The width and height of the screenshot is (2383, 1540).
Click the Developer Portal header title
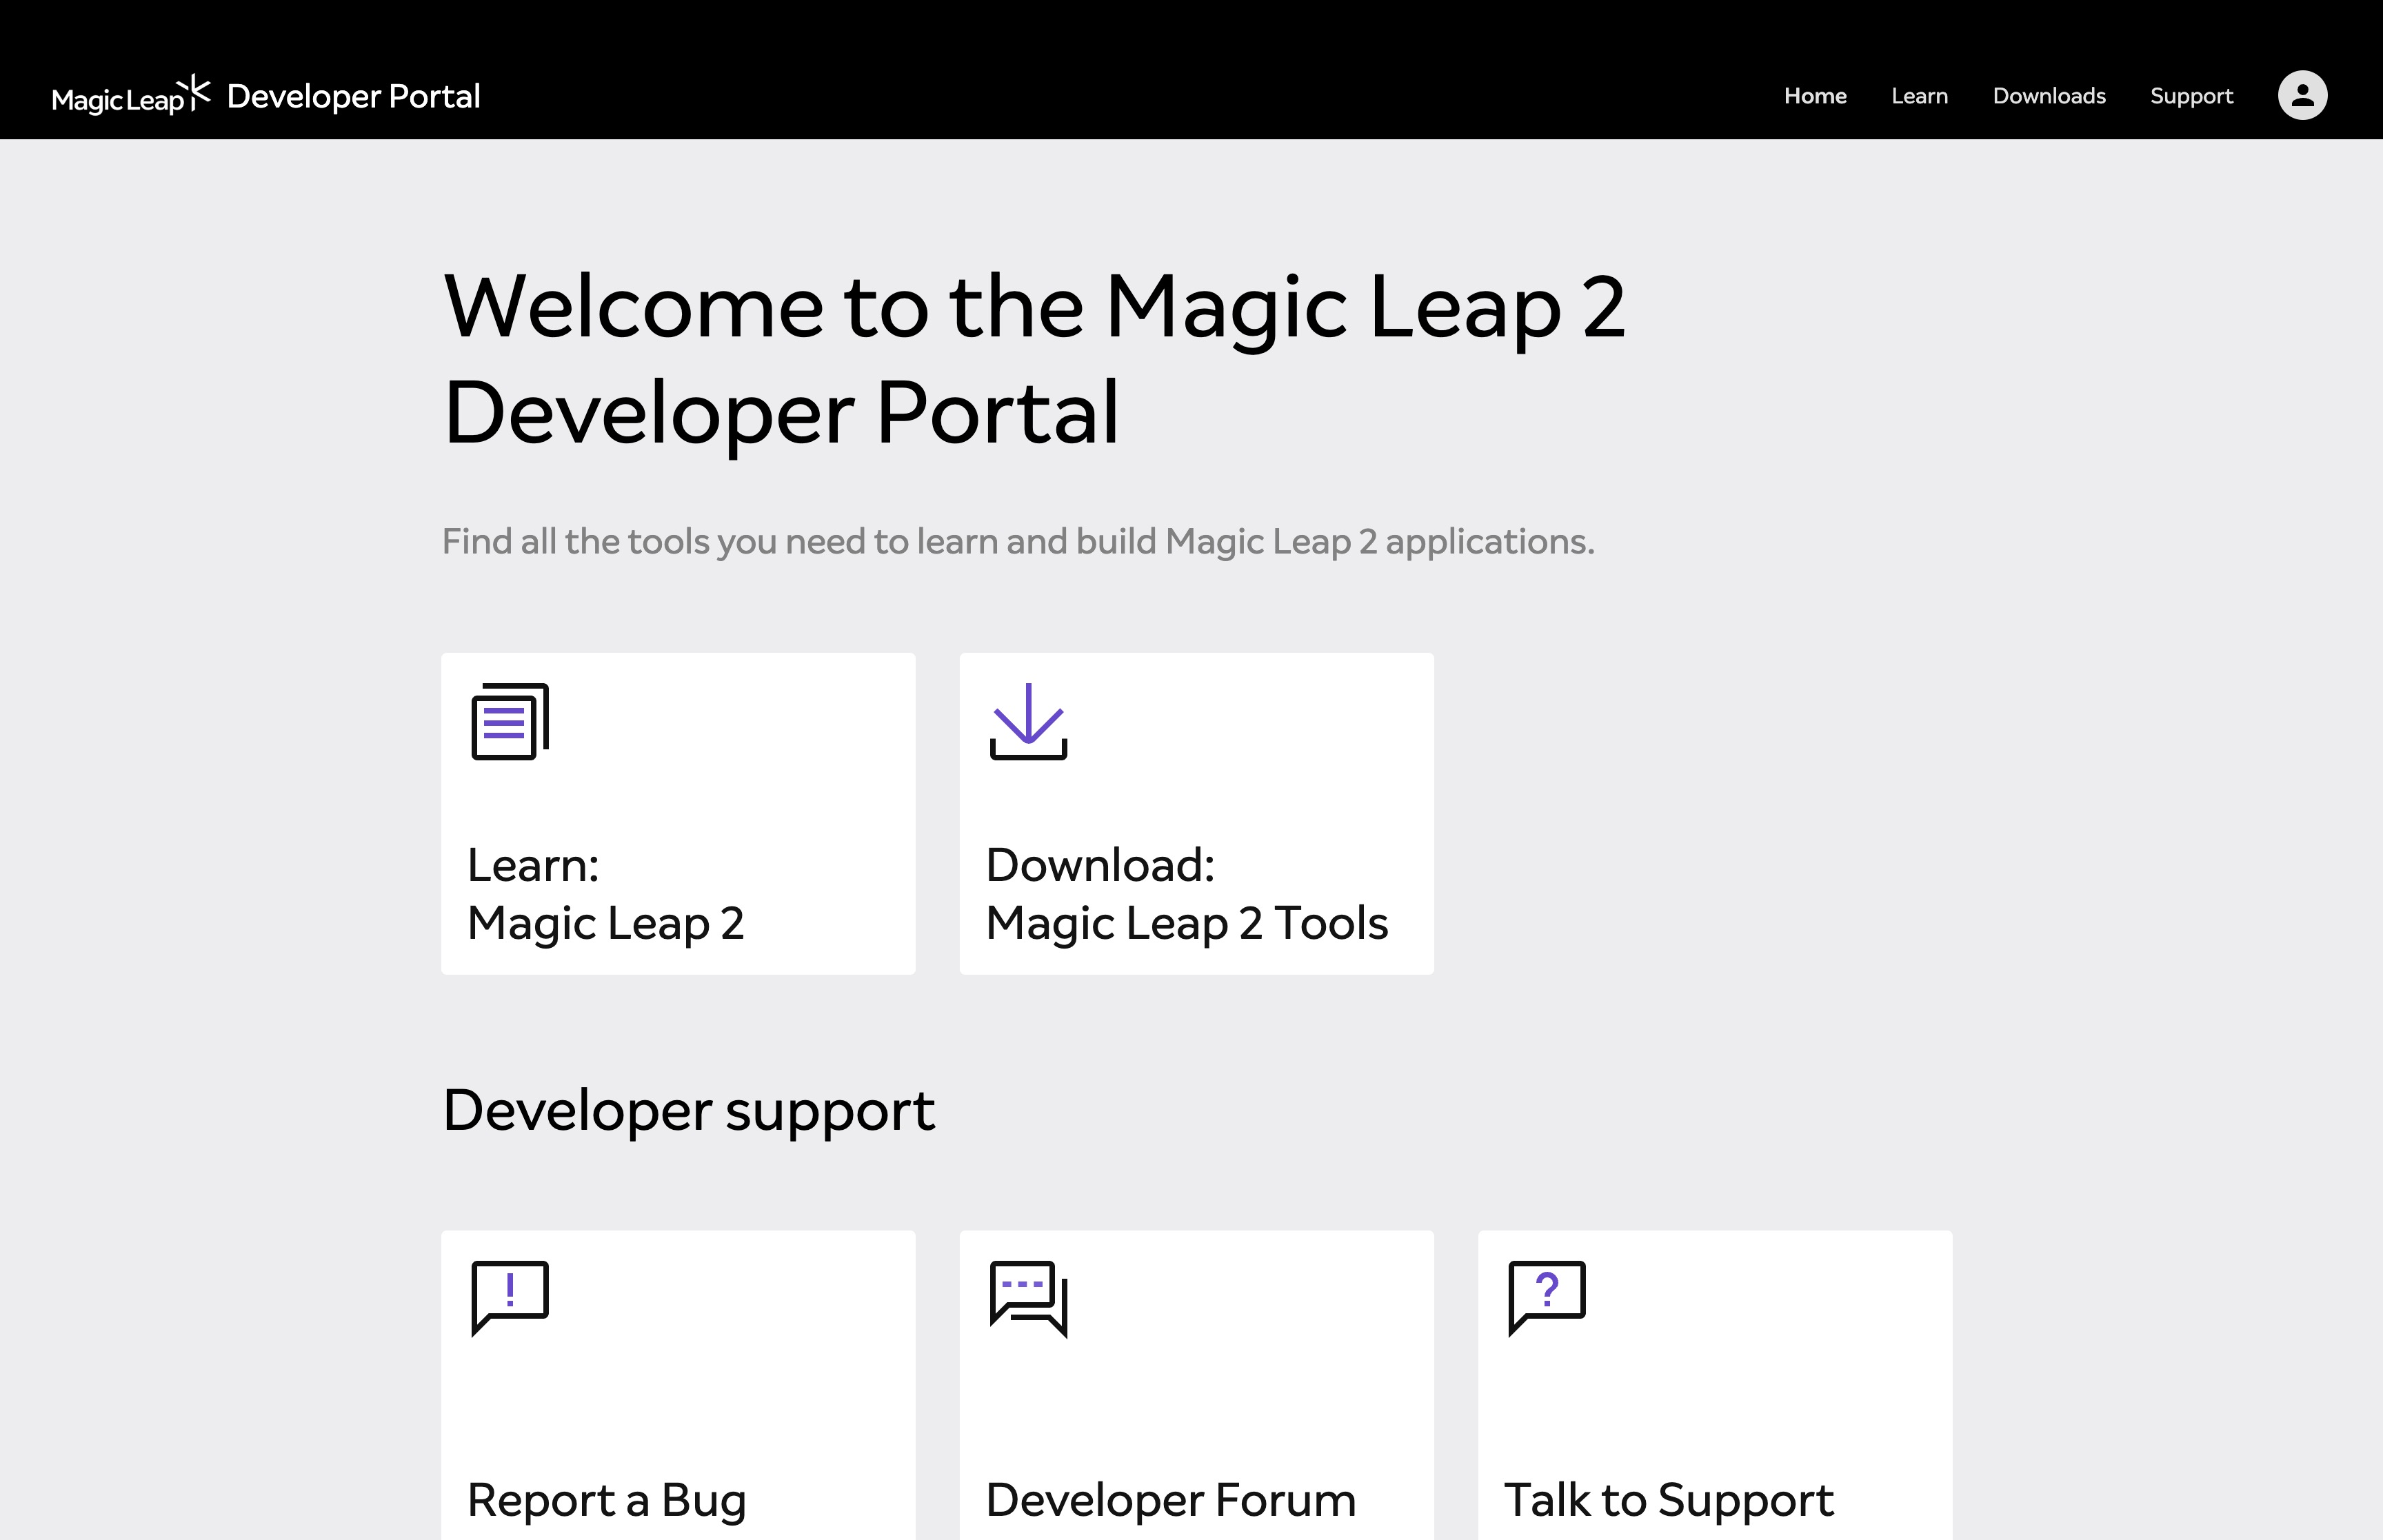[353, 96]
